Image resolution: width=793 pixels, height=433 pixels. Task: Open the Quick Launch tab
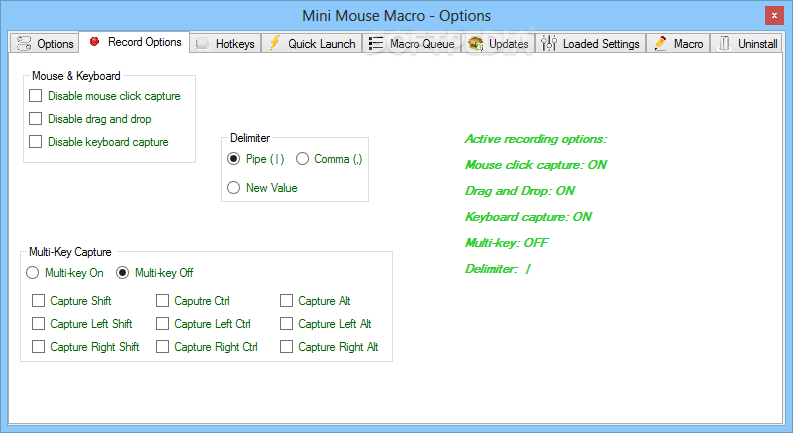pos(312,44)
